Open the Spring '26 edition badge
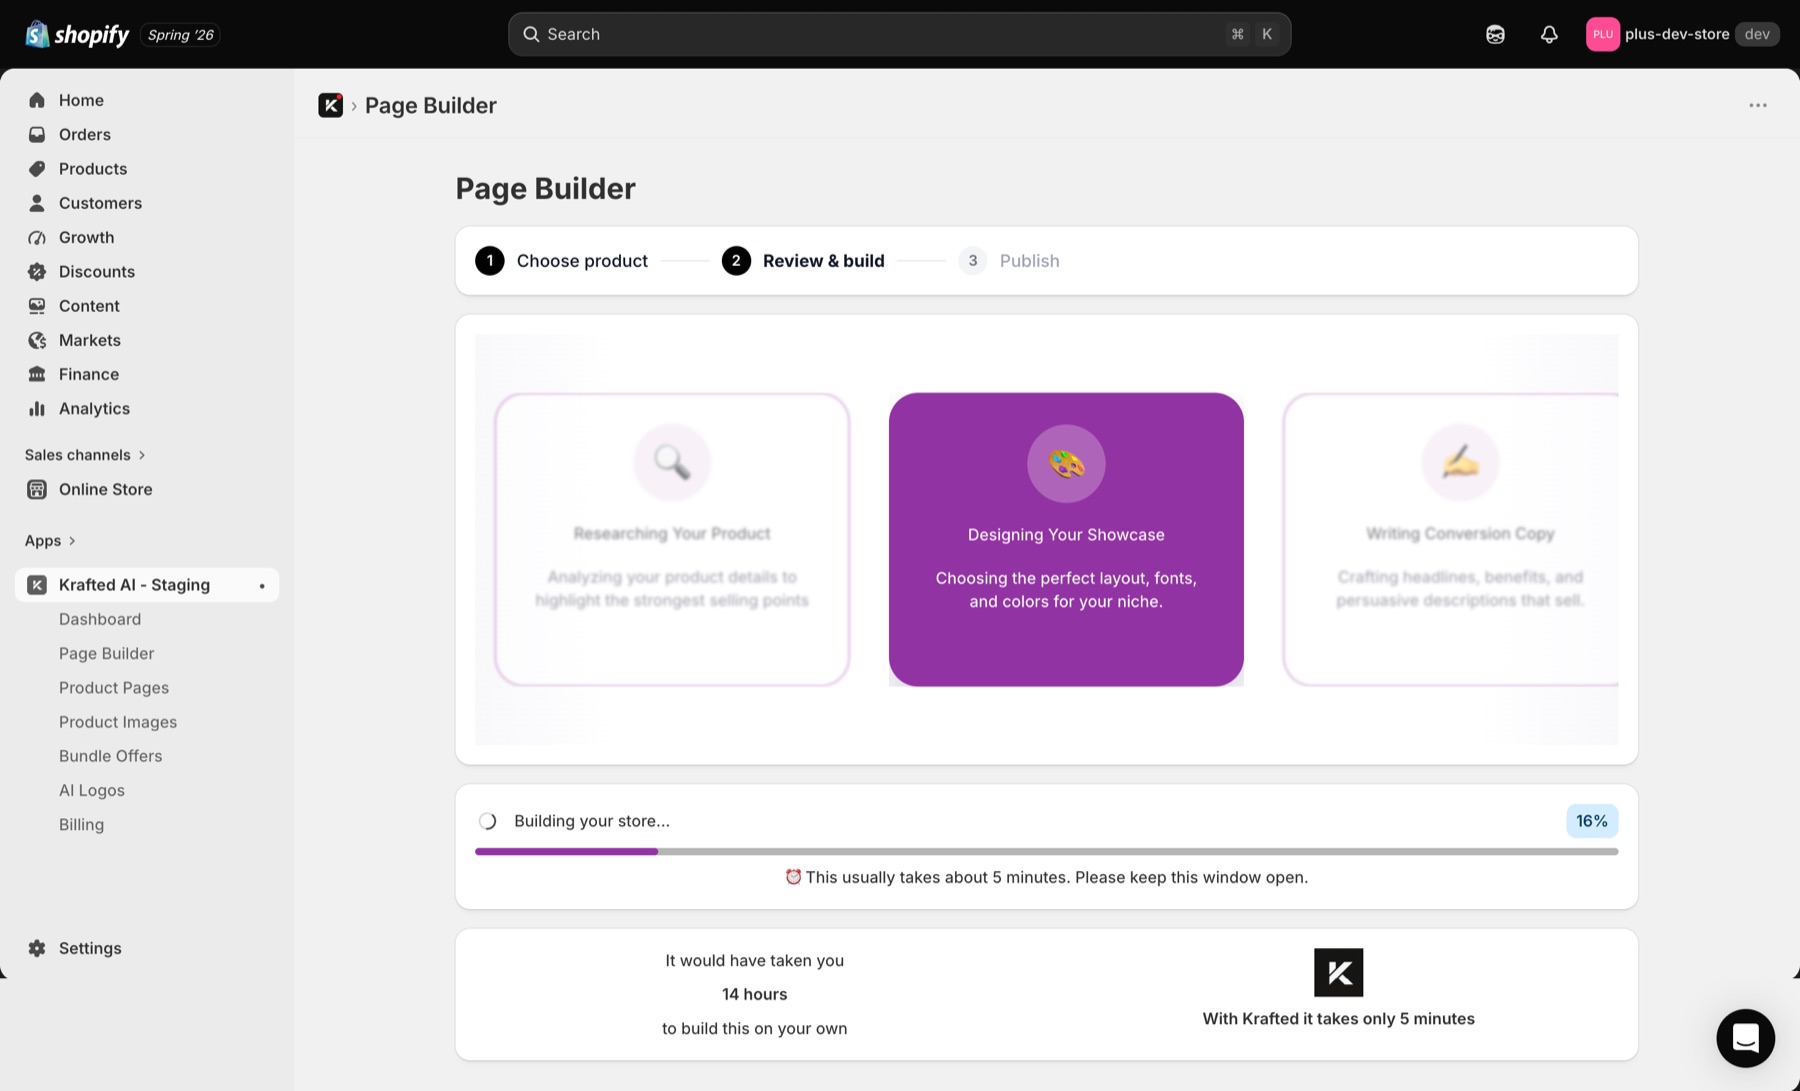 click(180, 35)
